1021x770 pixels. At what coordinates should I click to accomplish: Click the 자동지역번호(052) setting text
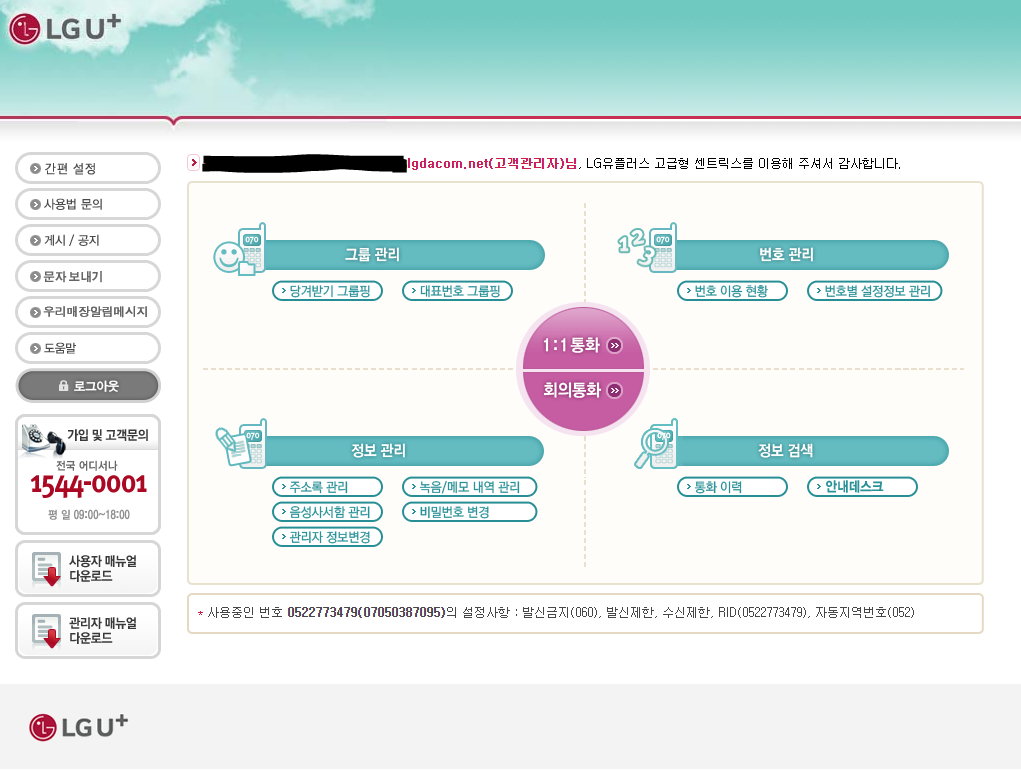[x=865, y=612]
